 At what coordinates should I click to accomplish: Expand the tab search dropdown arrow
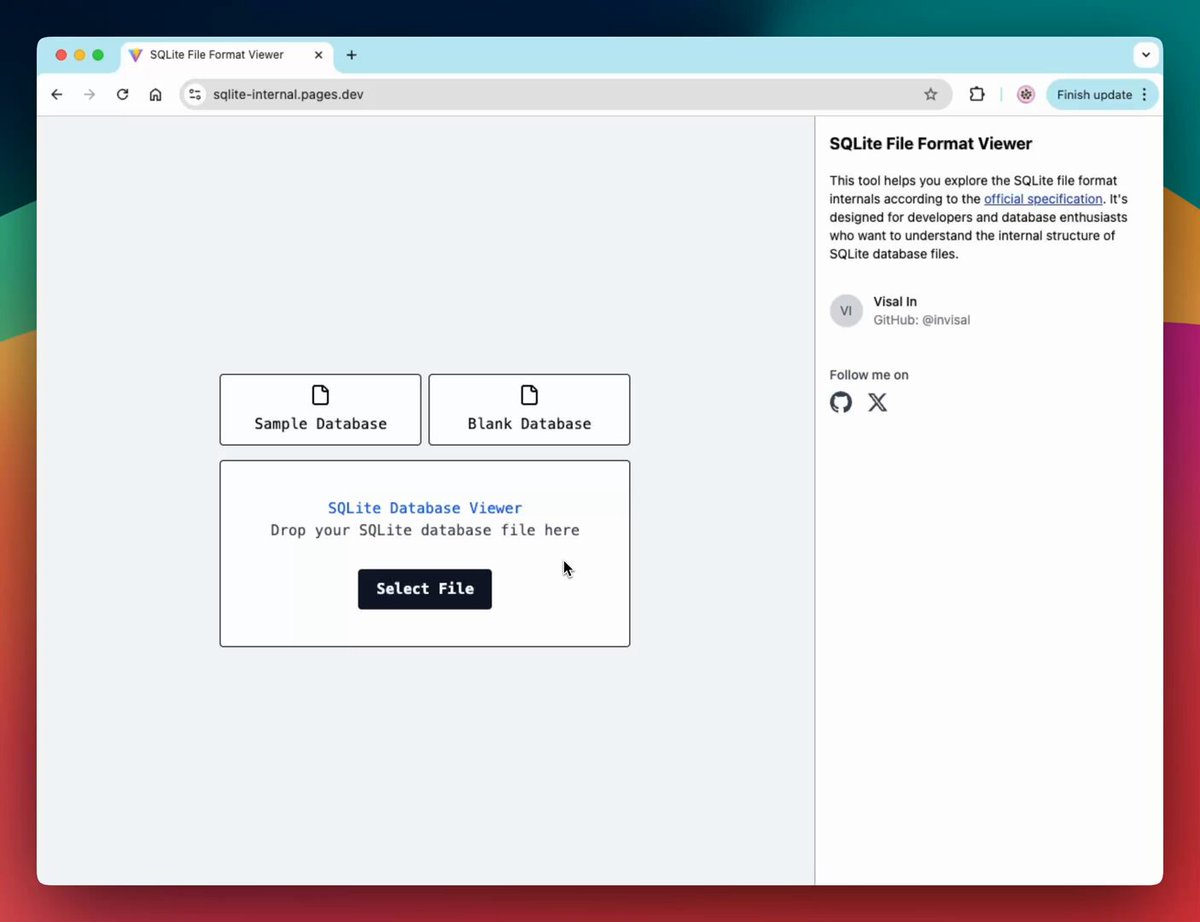pos(1146,55)
